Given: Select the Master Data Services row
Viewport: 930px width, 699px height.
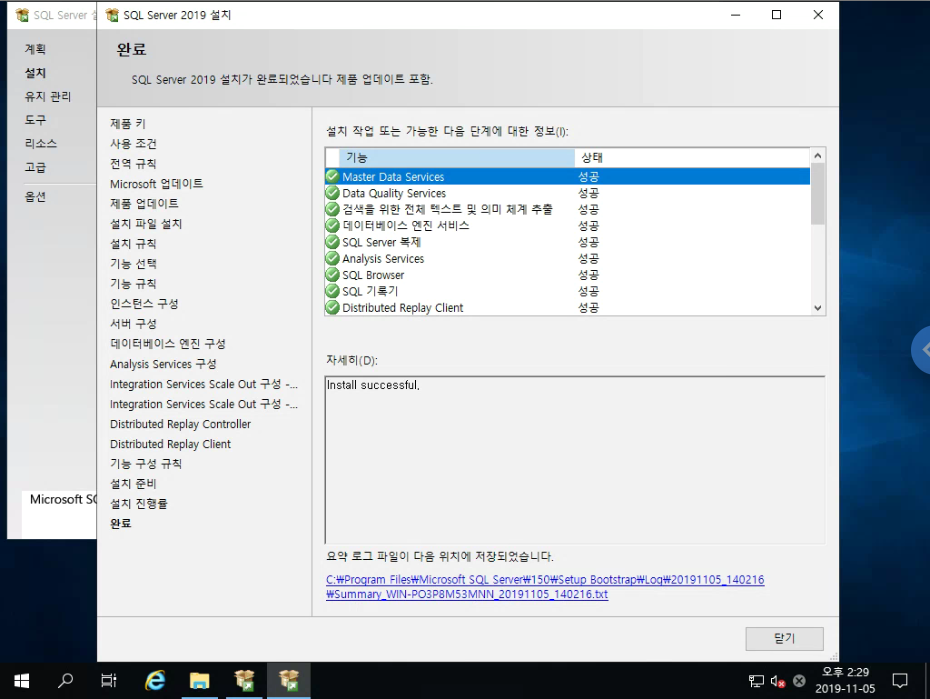Looking at the screenshot, I should (568, 176).
